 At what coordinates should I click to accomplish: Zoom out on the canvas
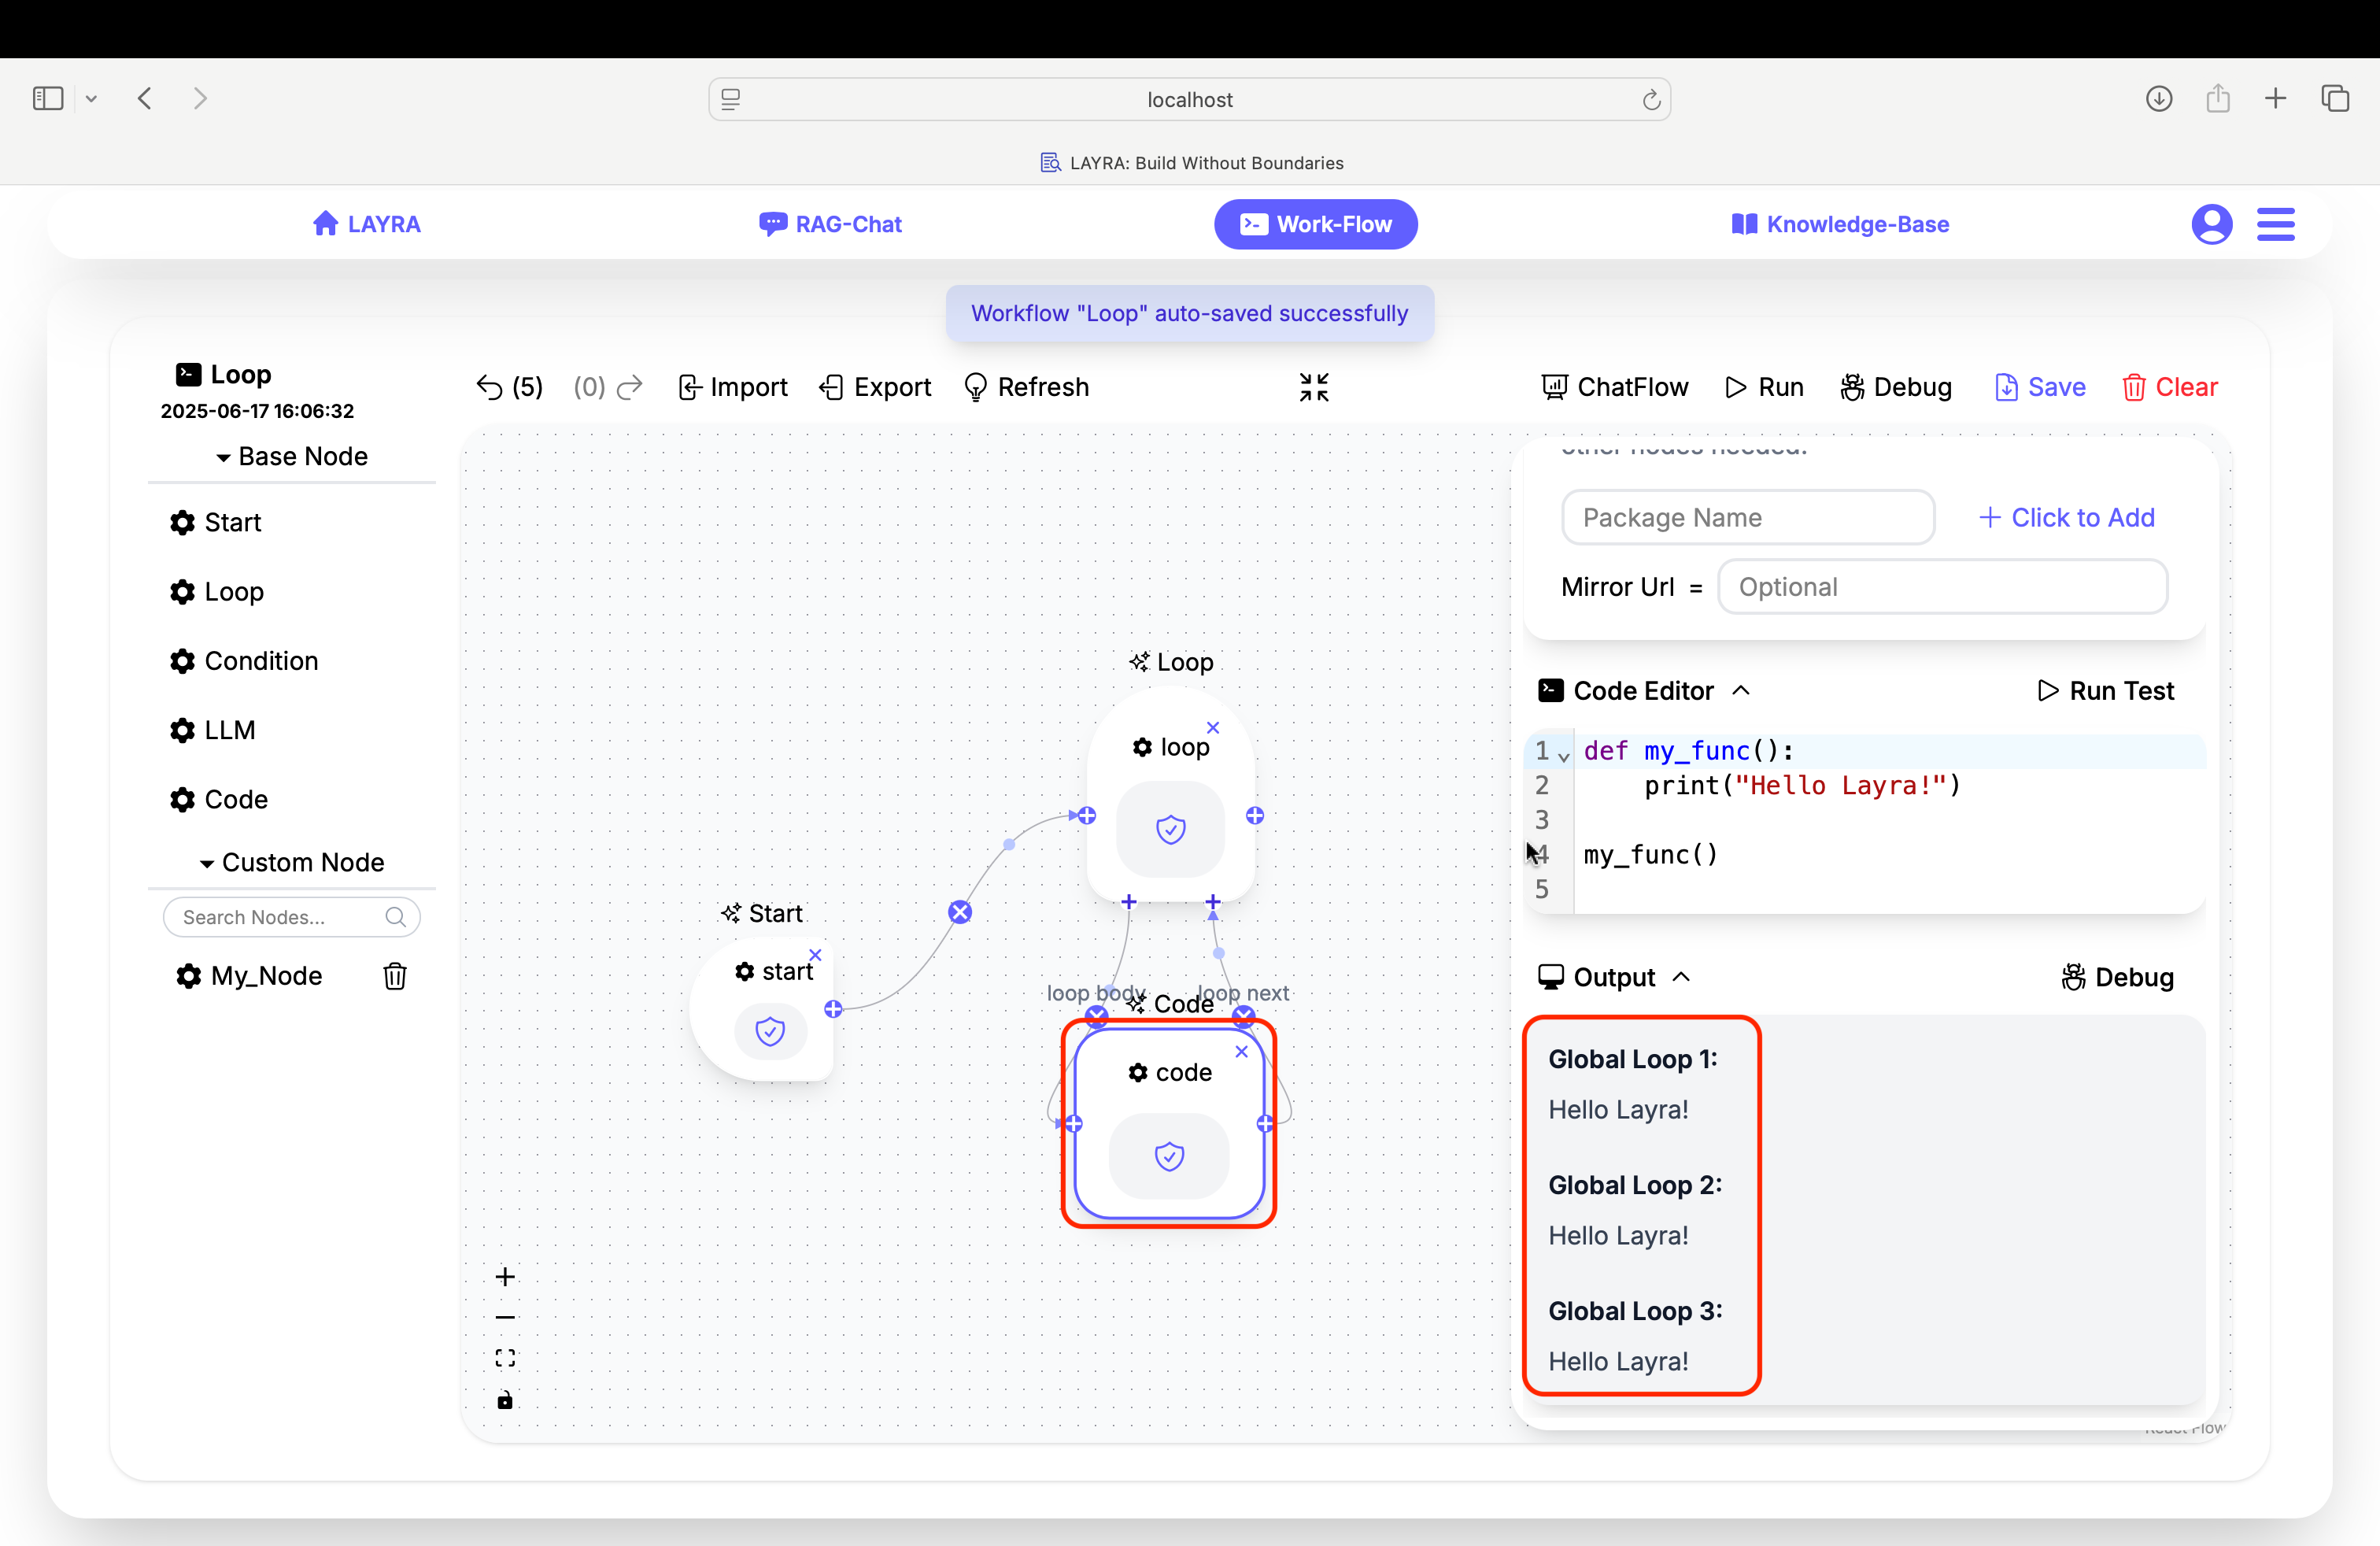click(505, 1317)
